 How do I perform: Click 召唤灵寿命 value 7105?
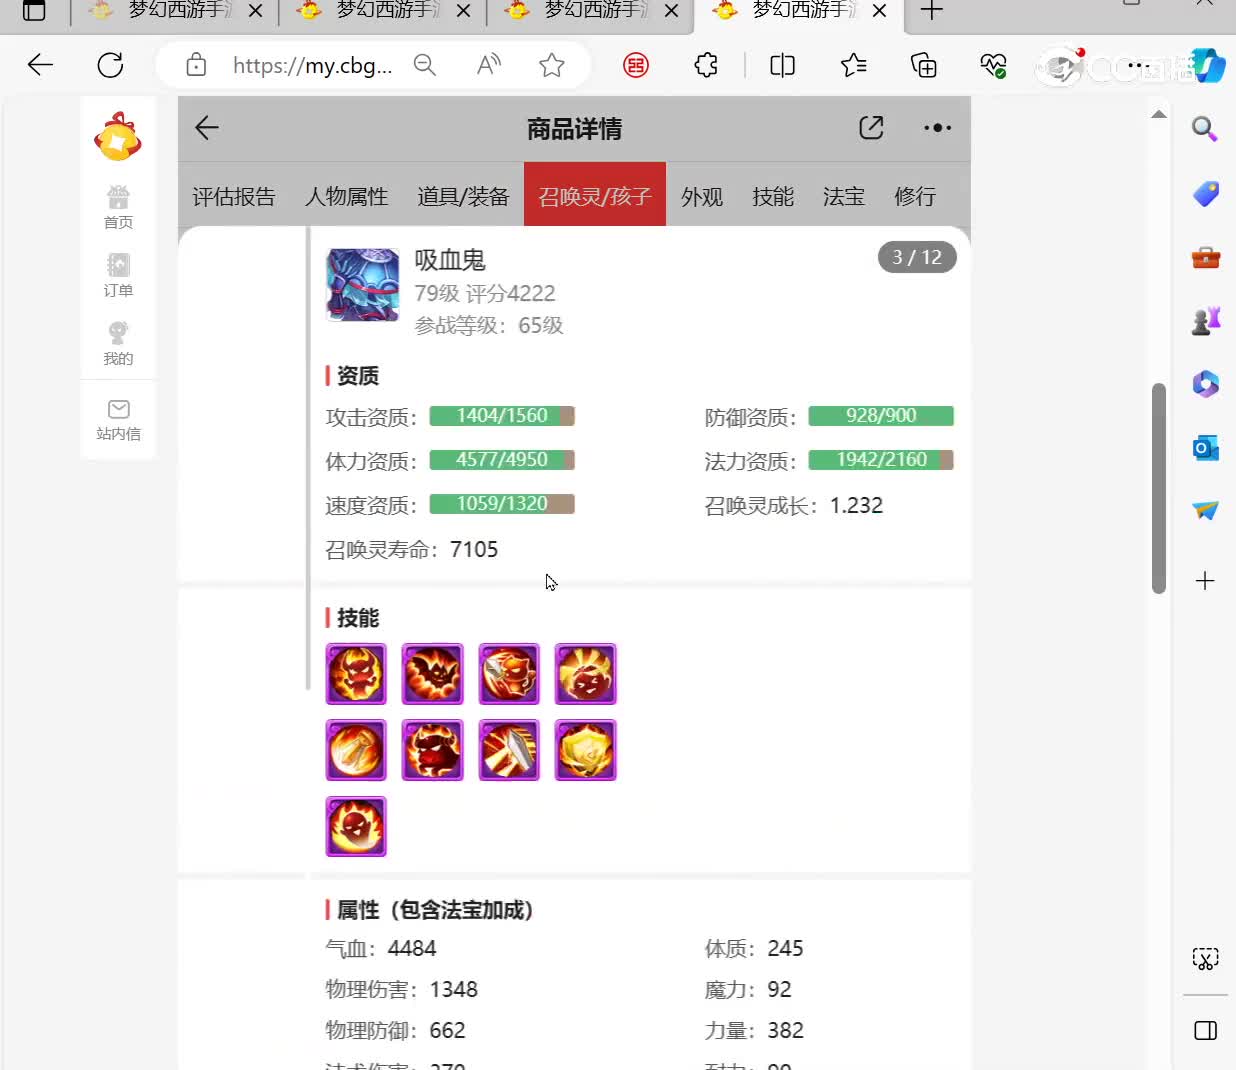(474, 549)
